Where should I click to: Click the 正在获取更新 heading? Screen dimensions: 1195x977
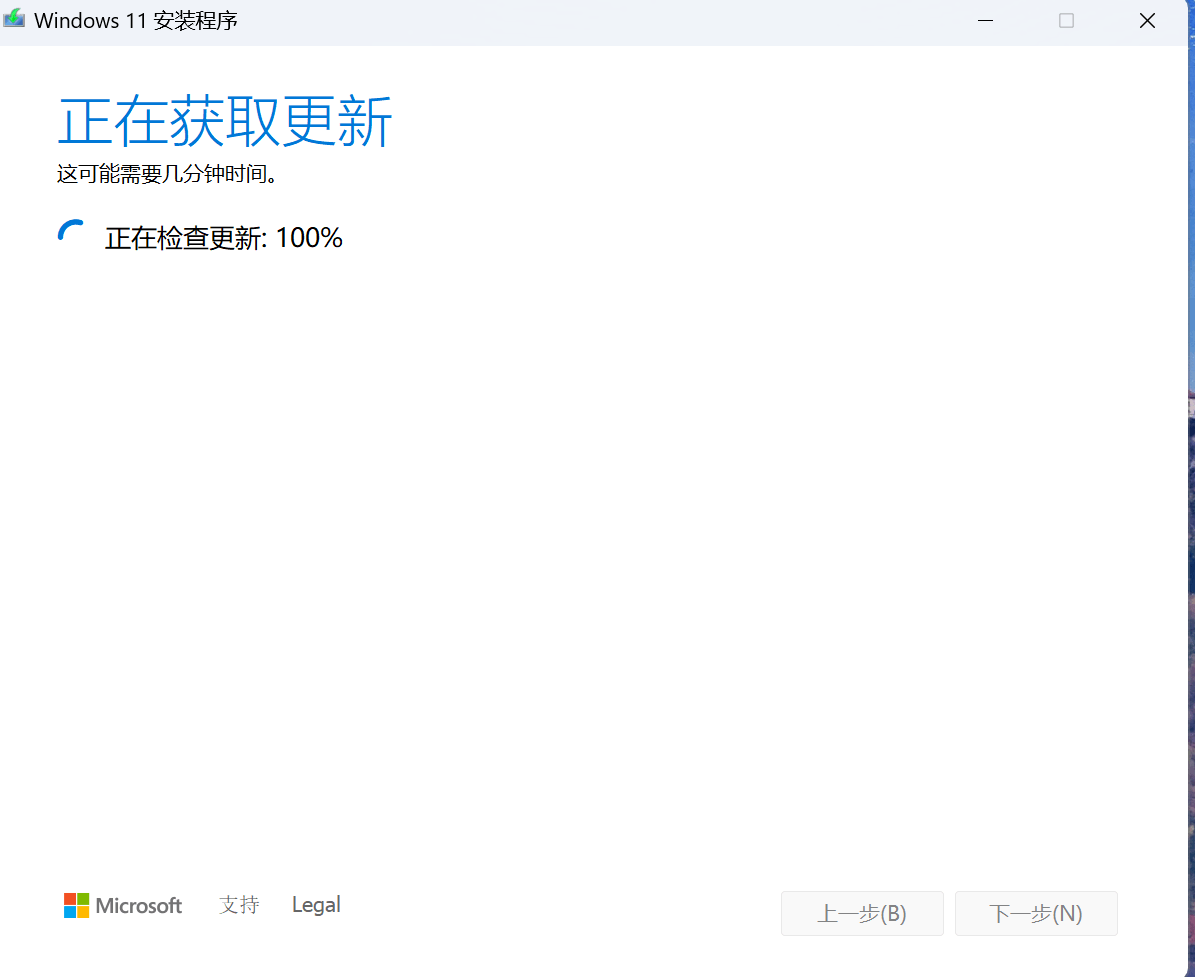225,121
